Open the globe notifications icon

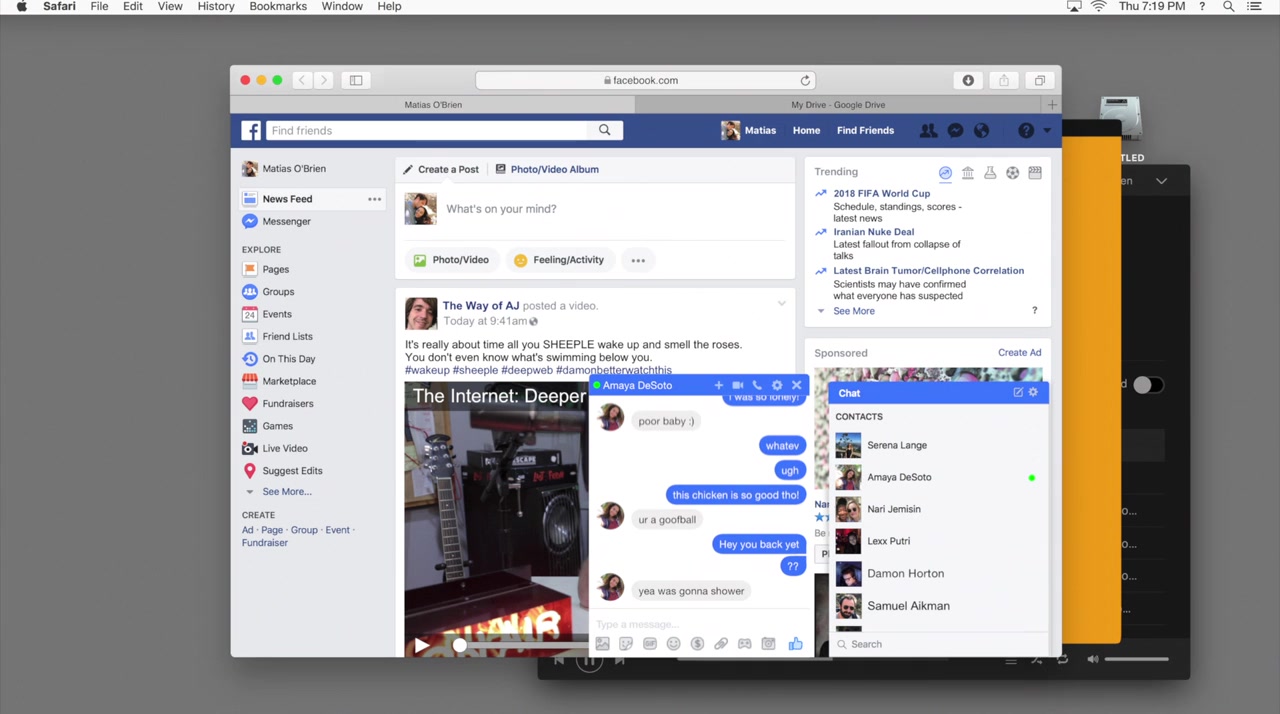tap(981, 131)
